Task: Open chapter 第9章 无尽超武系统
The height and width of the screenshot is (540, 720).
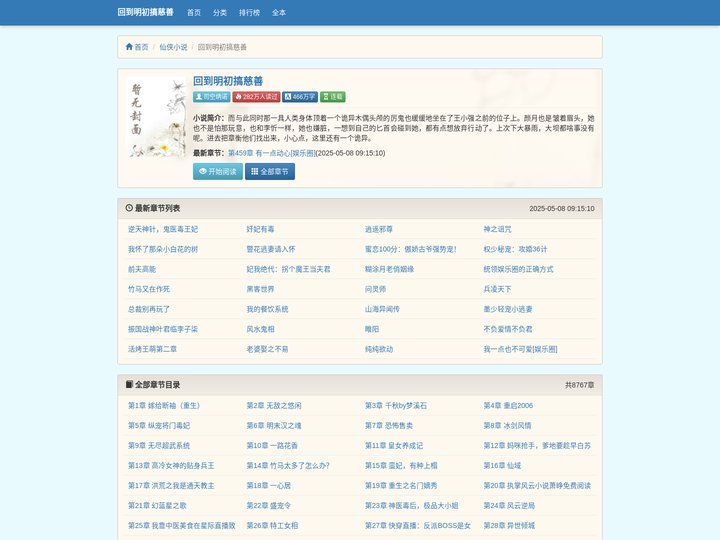Action: (x=159, y=446)
